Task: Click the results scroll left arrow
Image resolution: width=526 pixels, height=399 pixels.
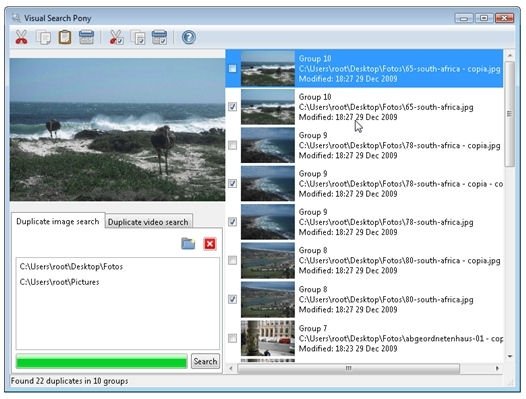Action: pos(231,368)
